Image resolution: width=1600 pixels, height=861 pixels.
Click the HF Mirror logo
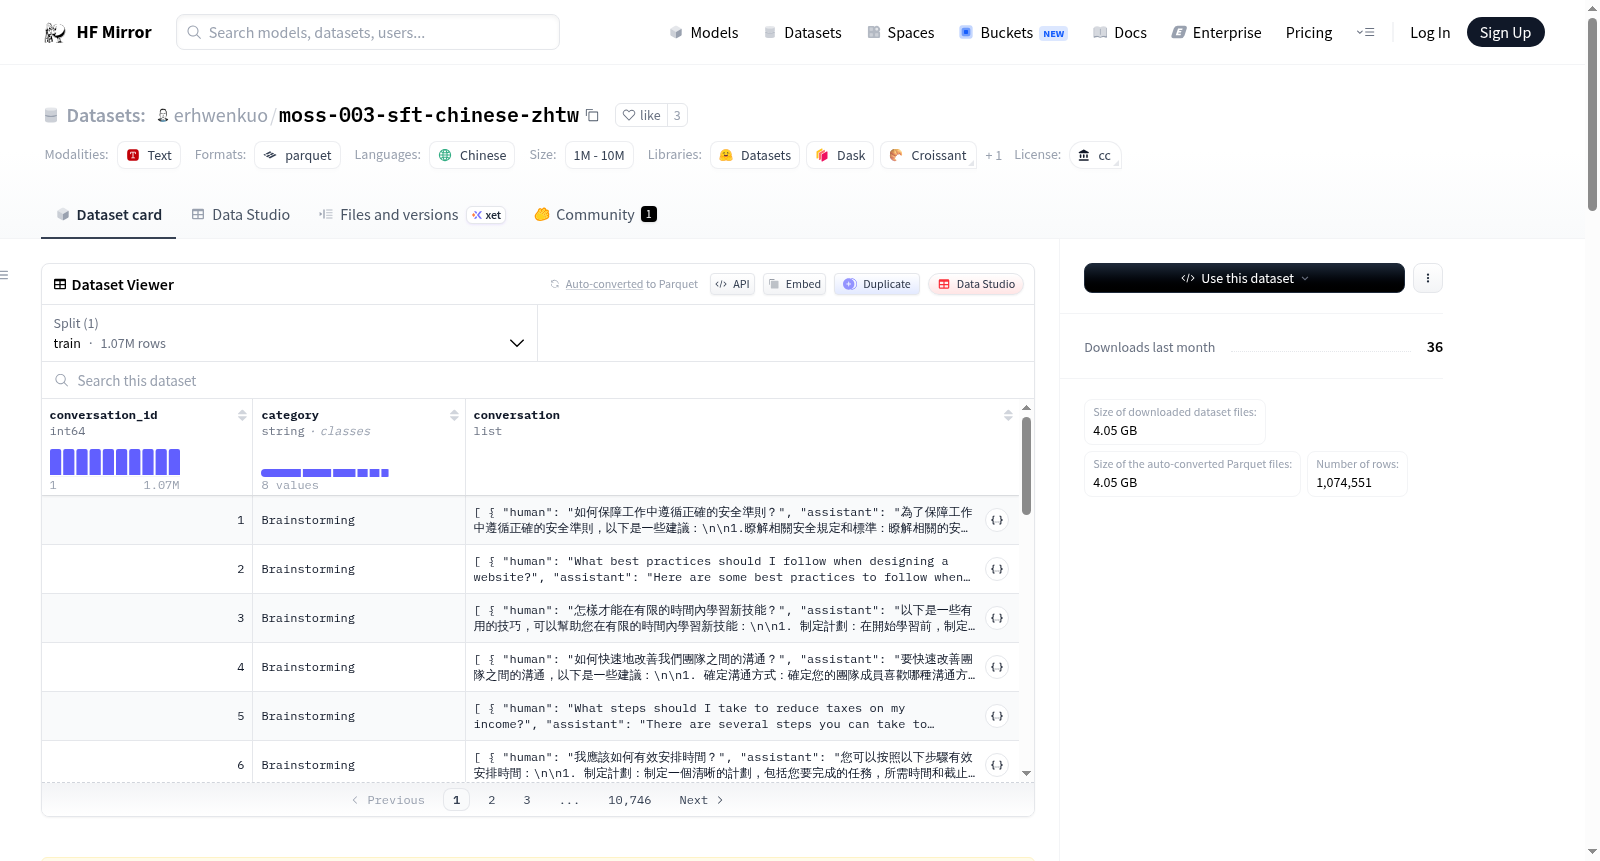click(x=98, y=32)
